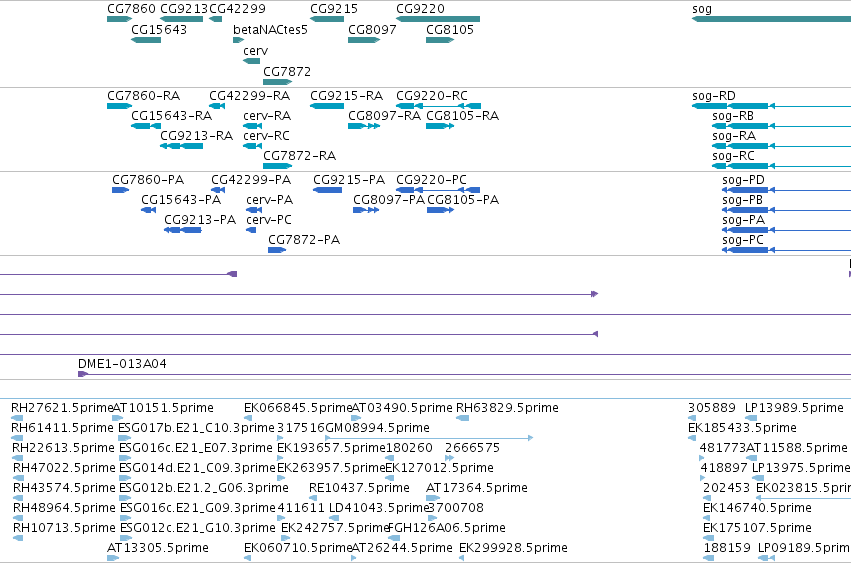The width and height of the screenshot is (851, 563).
Task: Click the cerv-PC protein label
Action: click(269, 220)
